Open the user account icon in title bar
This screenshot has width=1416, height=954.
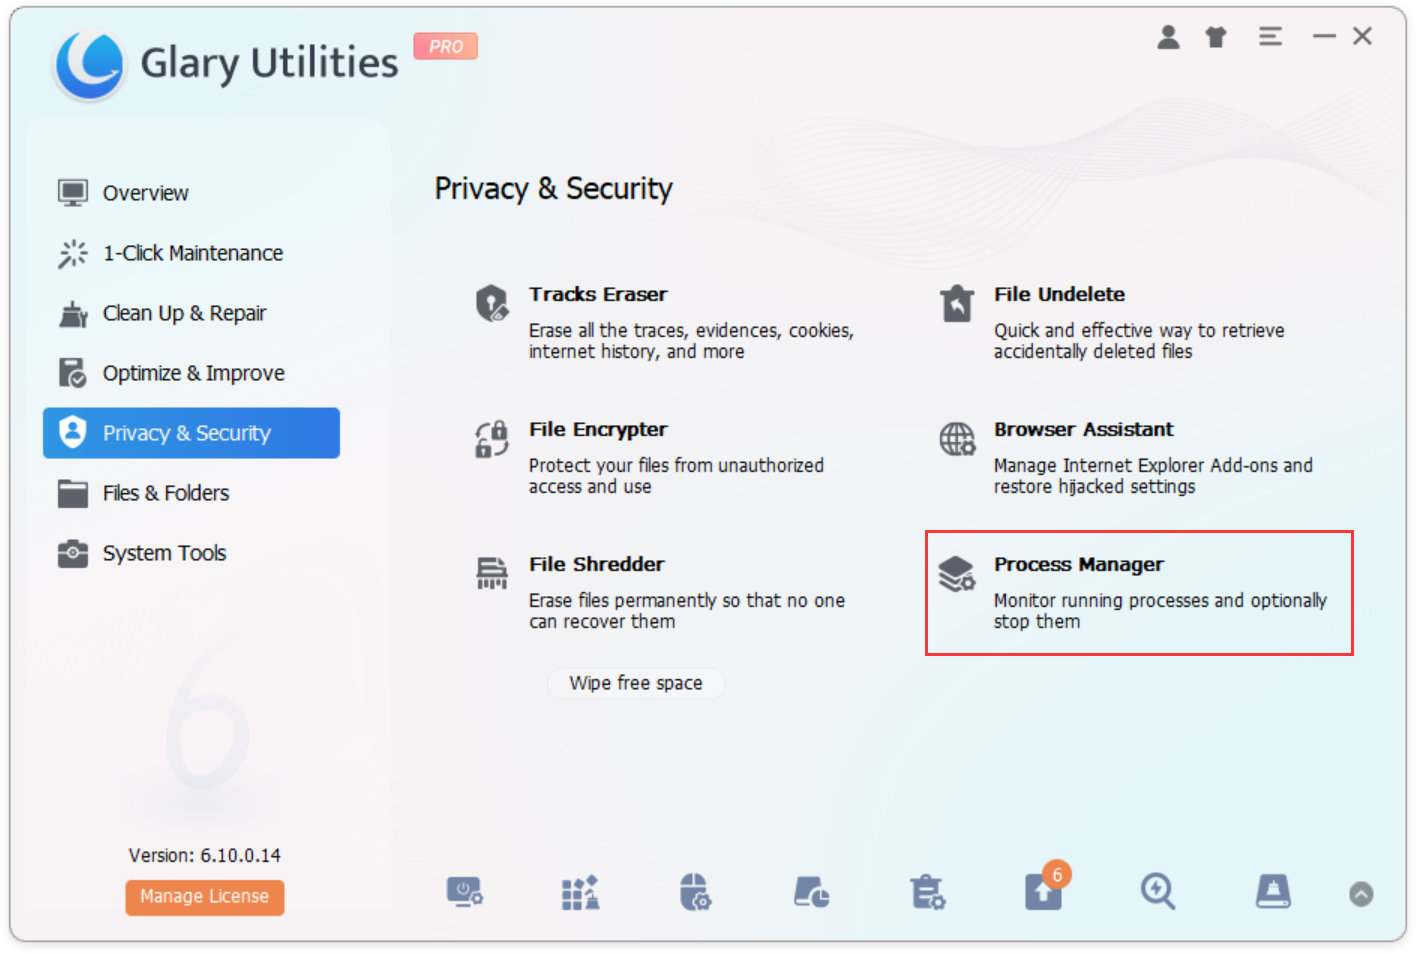coord(1168,36)
